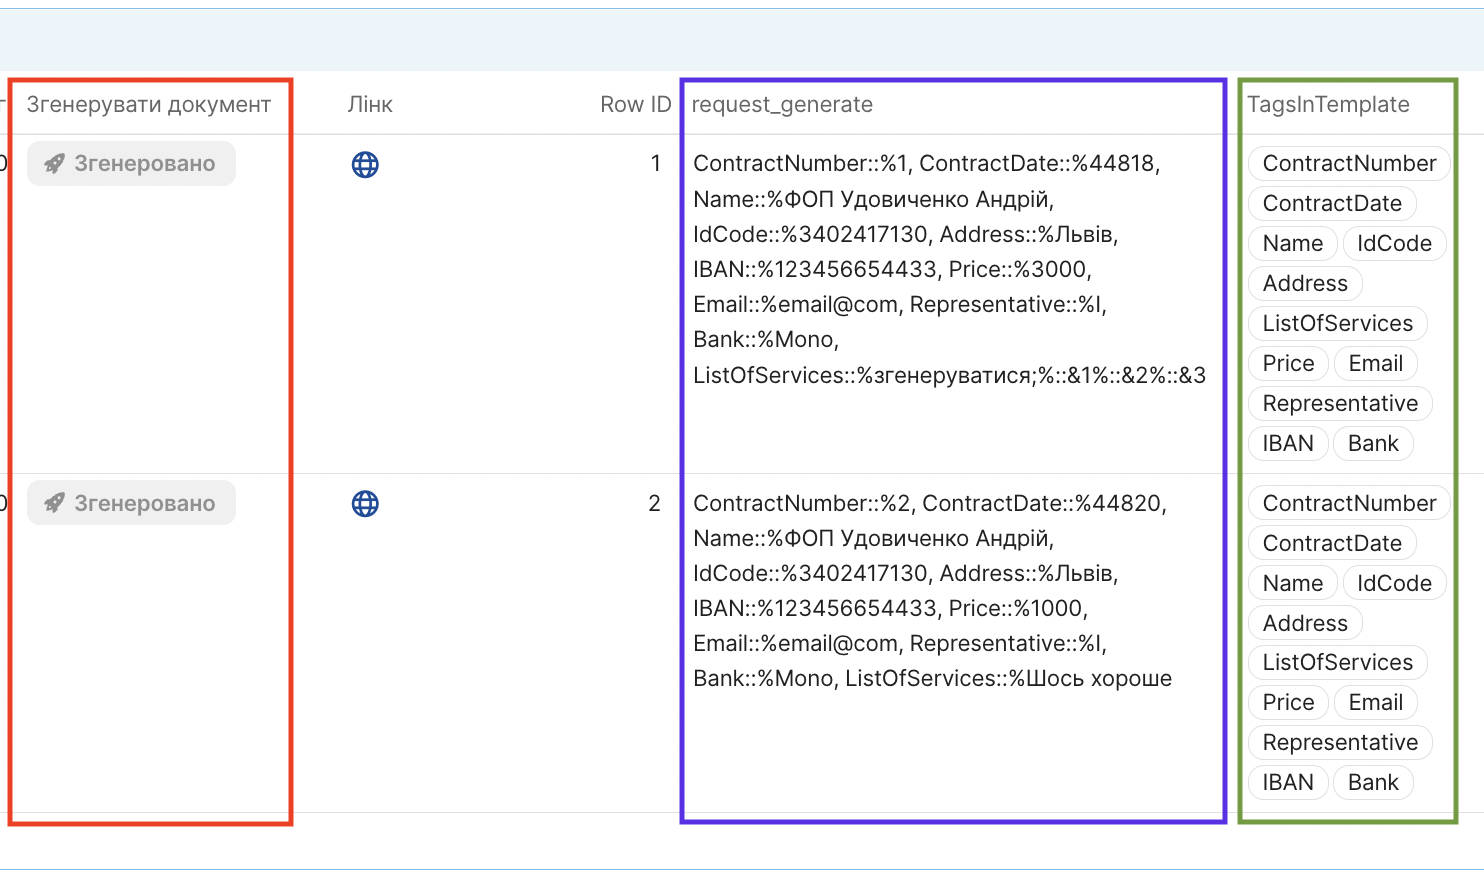Image resolution: width=1484 pixels, height=878 pixels.
Task: Select the Row ID cell with value 1
Action: [x=655, y=164]
